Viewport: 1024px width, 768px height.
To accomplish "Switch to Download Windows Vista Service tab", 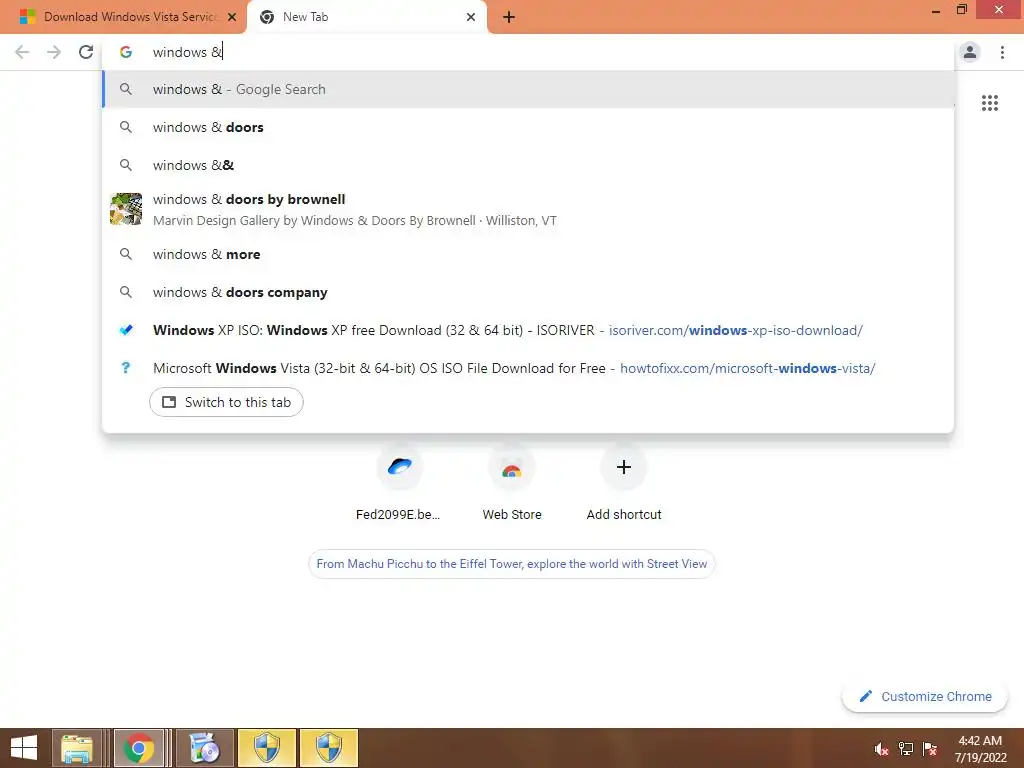I will [x=123, y=17].
